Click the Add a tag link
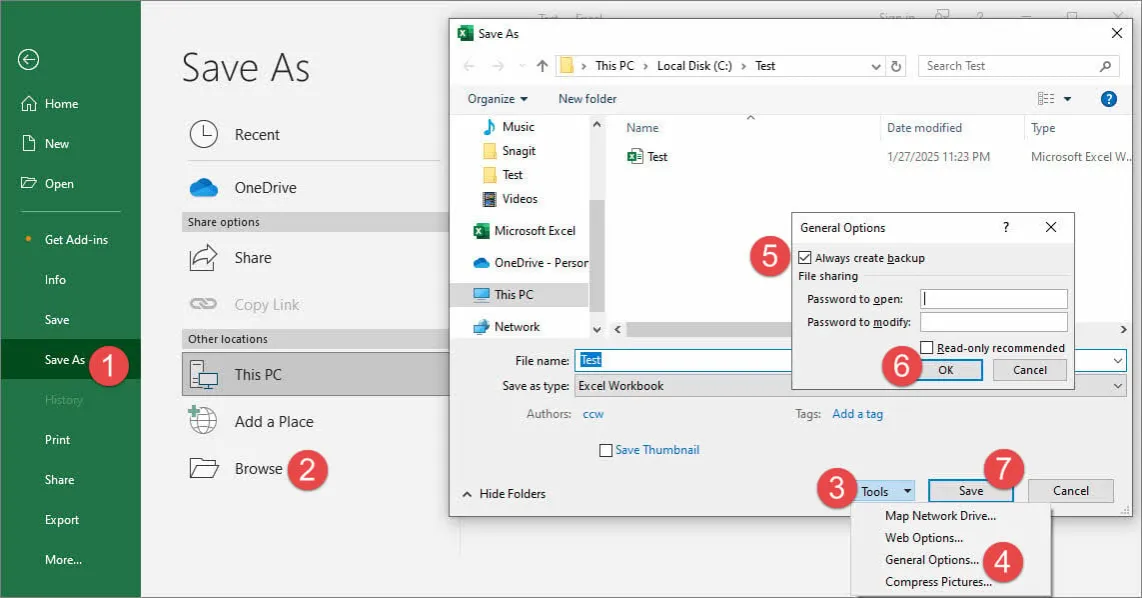Image resolution: width=1142 pixels, height=598 pixels. (857, 414)
